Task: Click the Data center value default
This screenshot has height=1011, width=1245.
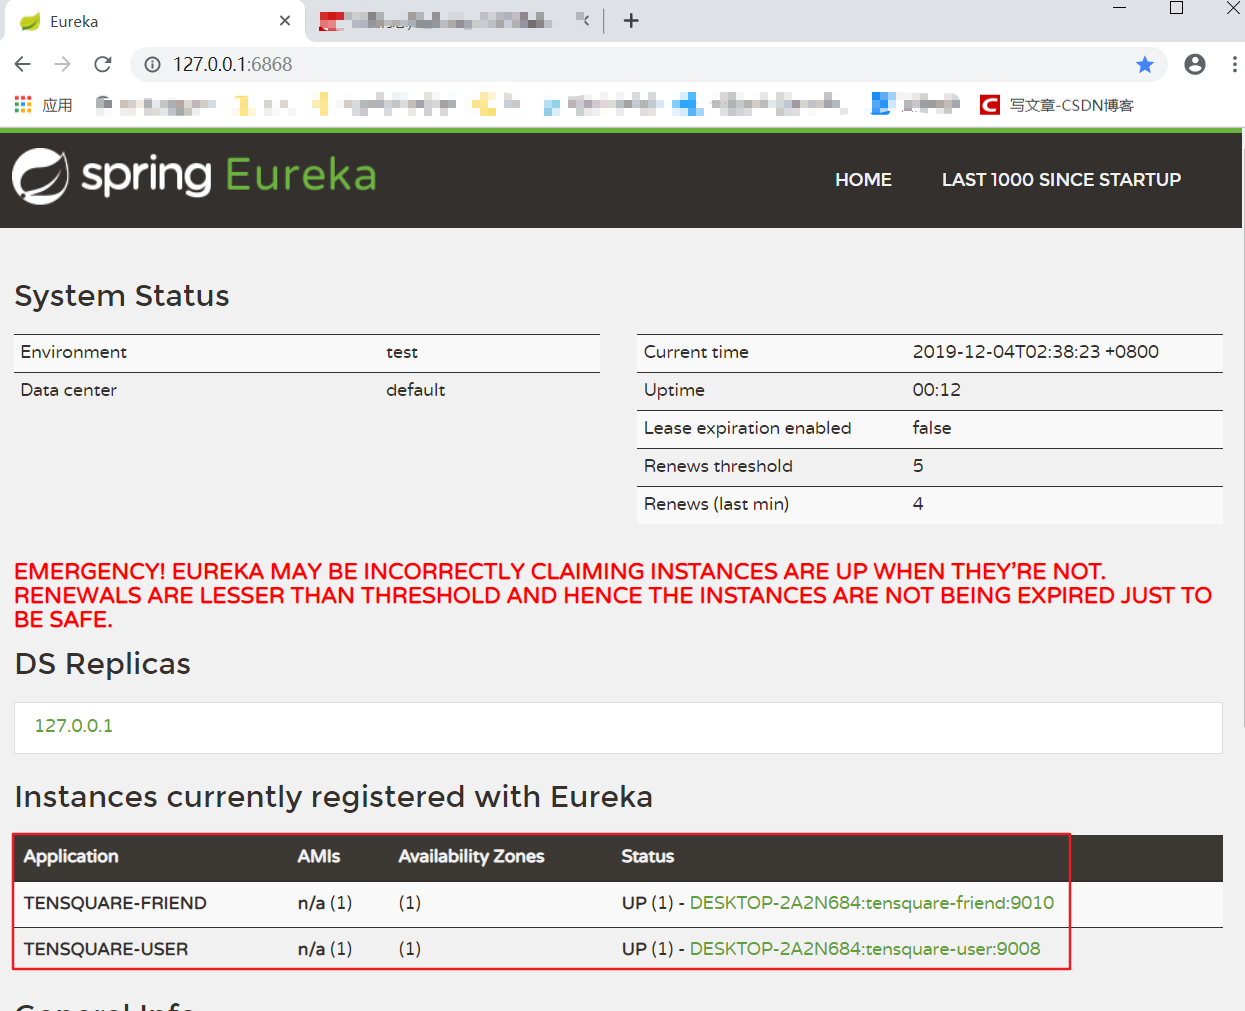Action: click(416, 390)
